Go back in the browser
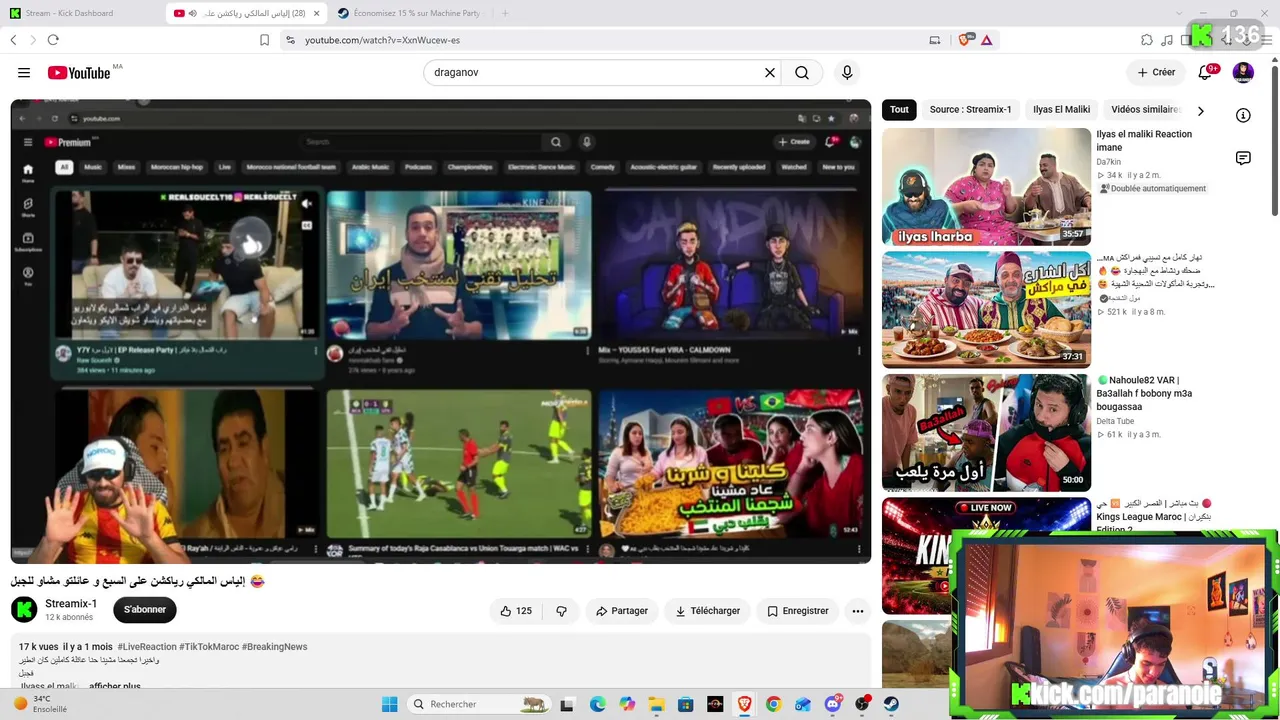The width and height of the screenshot is (1280, 720). click(x=13, y=40)
